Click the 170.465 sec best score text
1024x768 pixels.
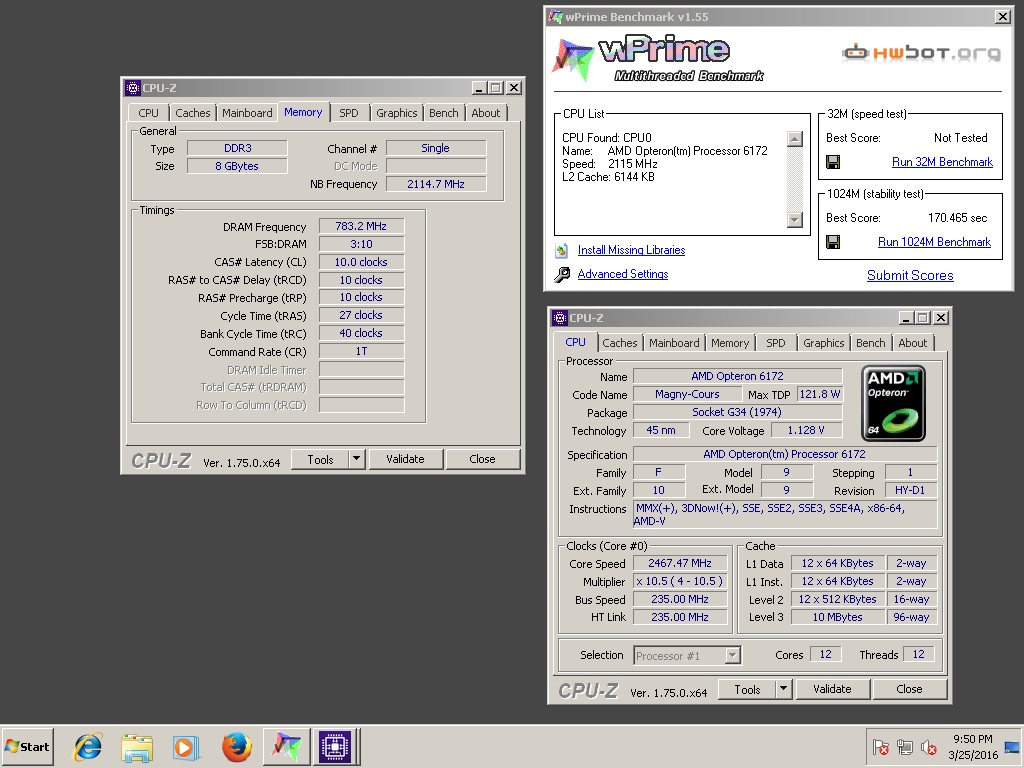[957, 218]
